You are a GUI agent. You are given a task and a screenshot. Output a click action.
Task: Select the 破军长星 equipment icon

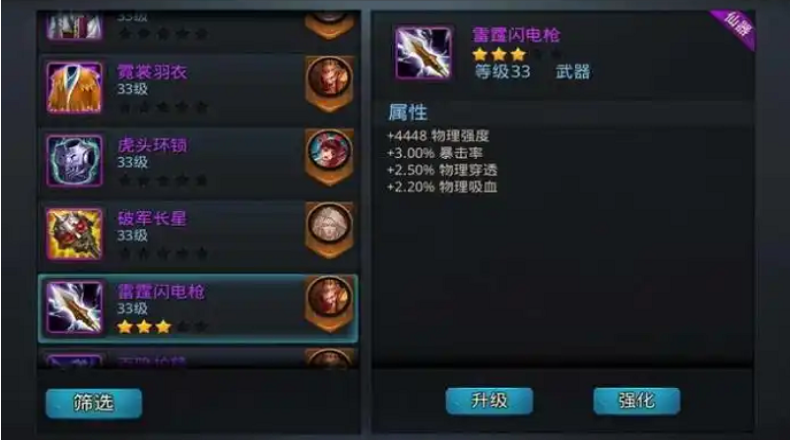click(75, 234)
